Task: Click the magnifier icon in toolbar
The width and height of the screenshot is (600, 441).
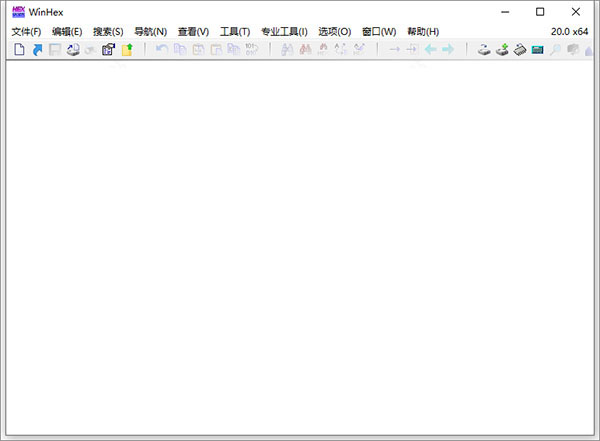Action: click(555, 49)
